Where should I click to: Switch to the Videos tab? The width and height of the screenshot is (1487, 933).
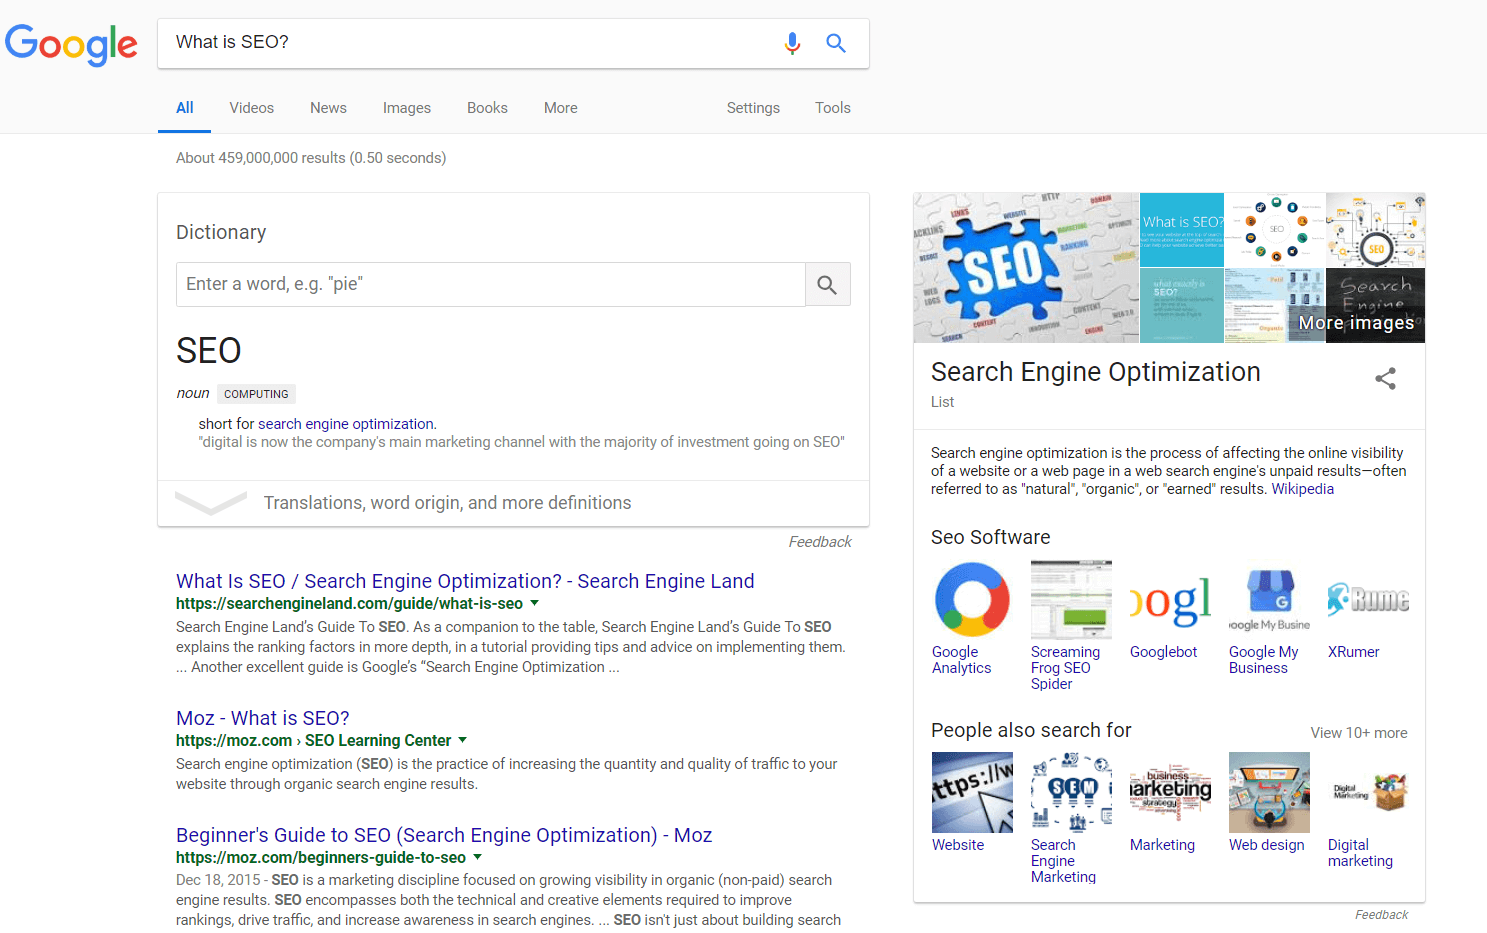click(251, 108)
